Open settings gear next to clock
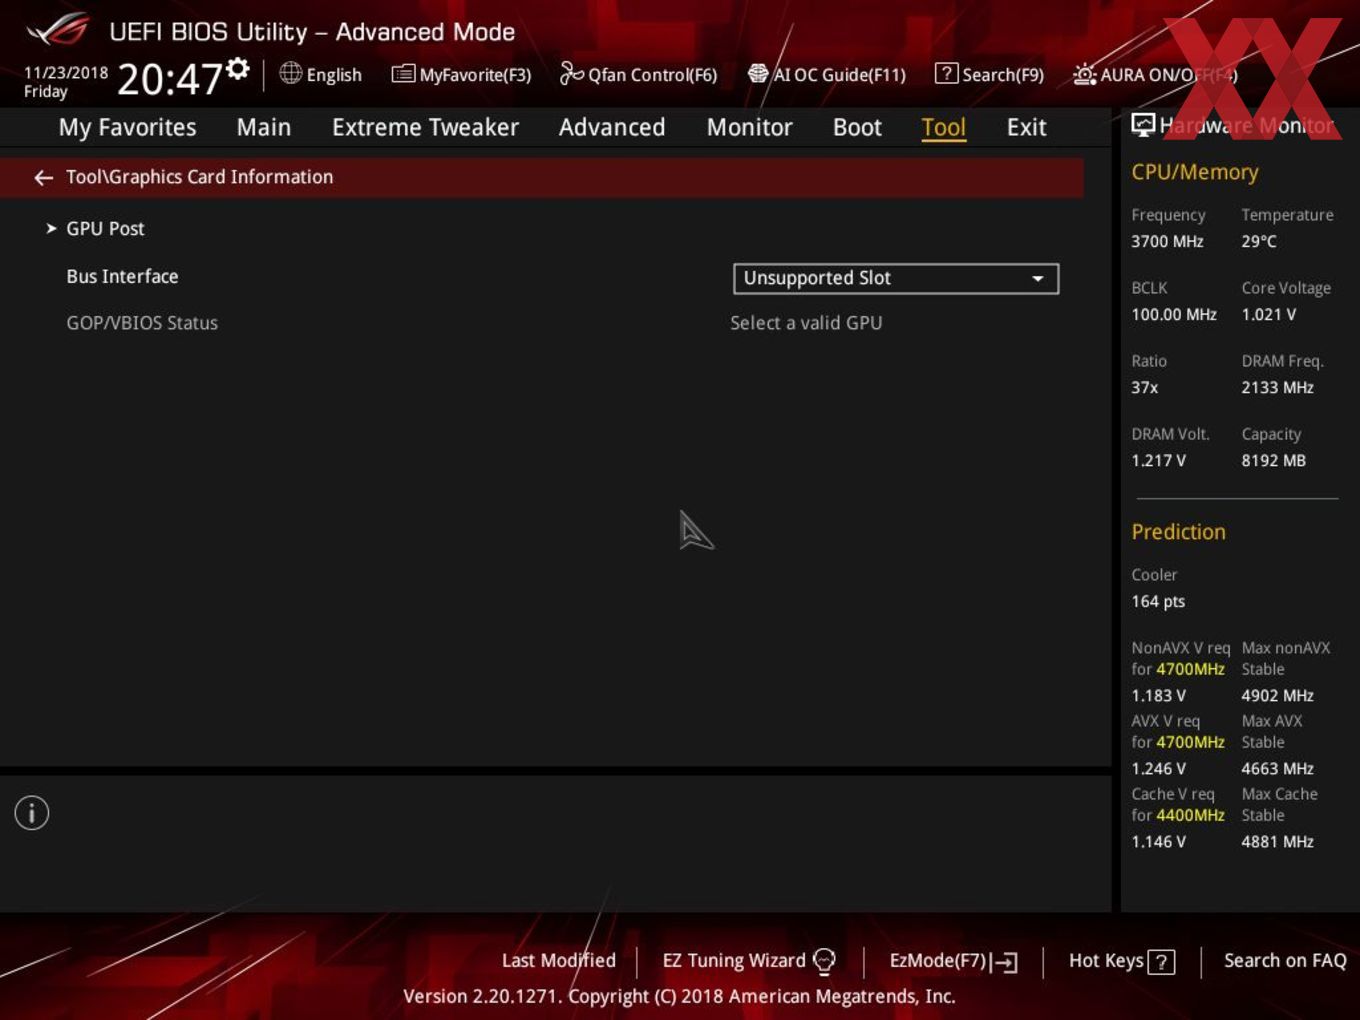 pos(238,68)
